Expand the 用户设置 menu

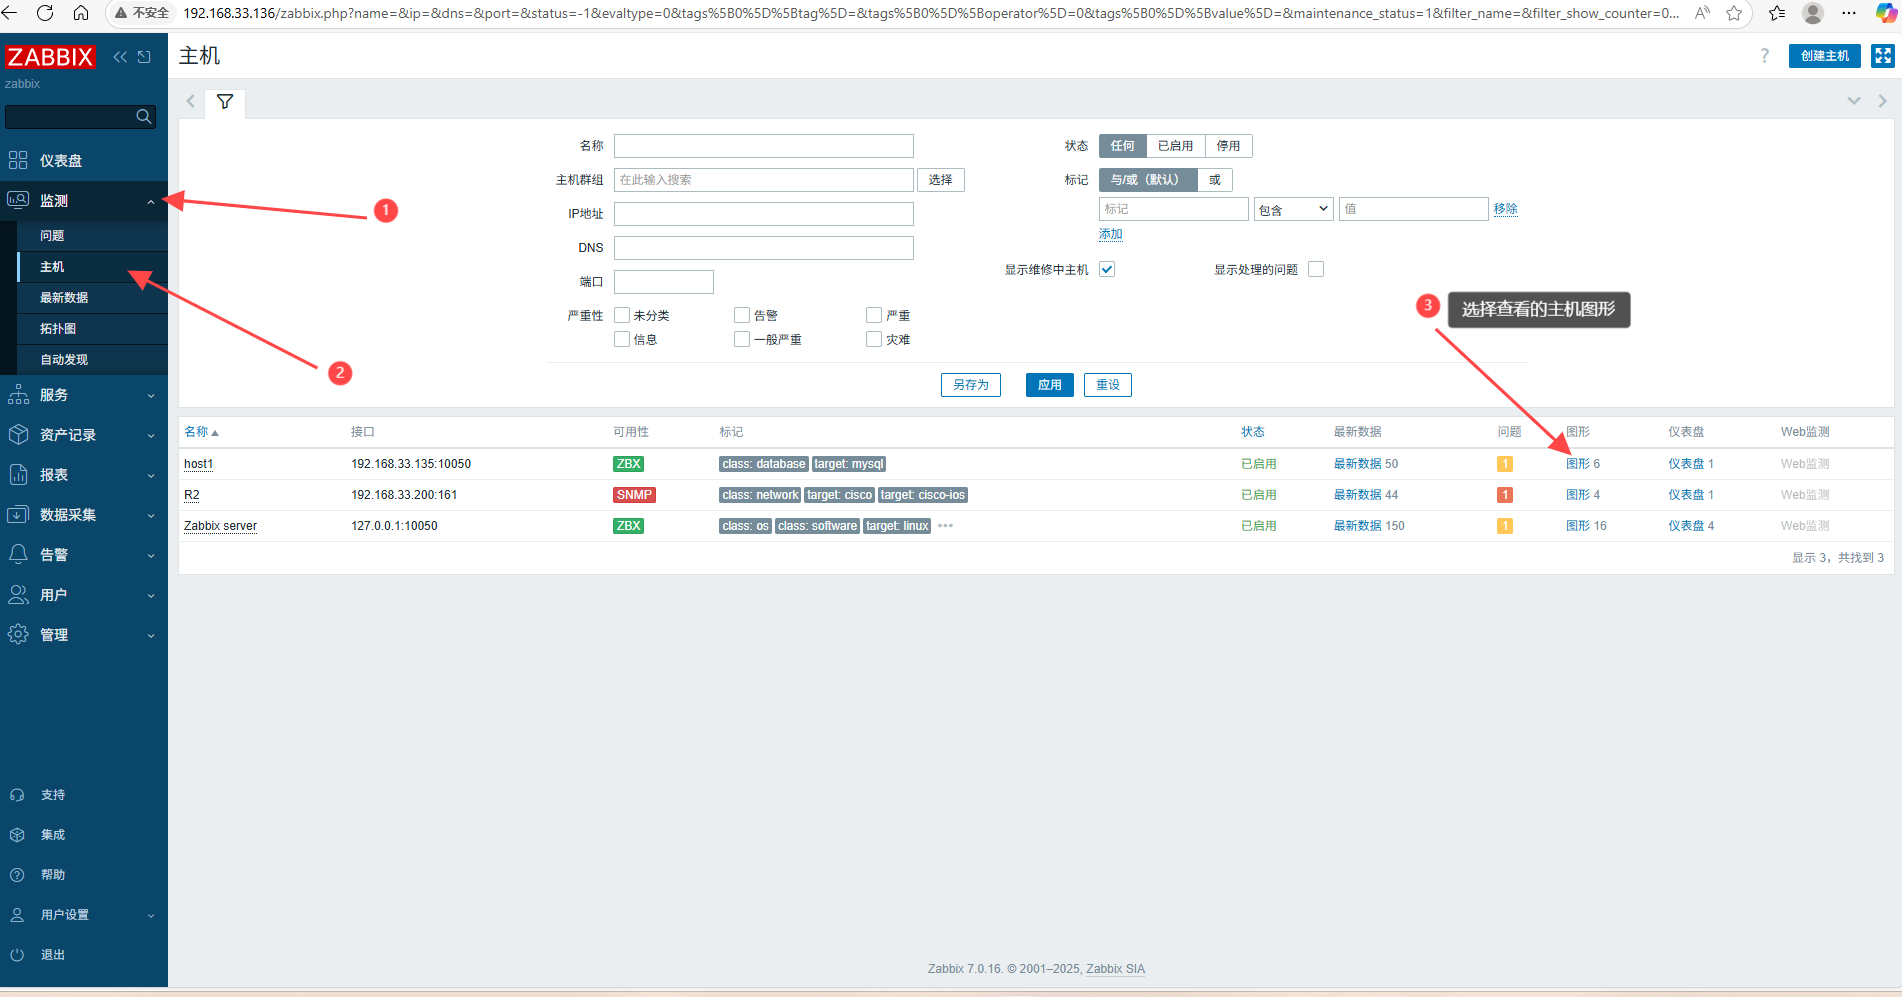[x=84, y=915]
